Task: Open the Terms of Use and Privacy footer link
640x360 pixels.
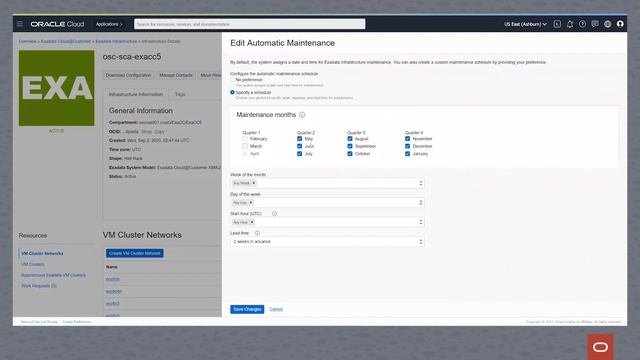Action: (x=39, y=322)
